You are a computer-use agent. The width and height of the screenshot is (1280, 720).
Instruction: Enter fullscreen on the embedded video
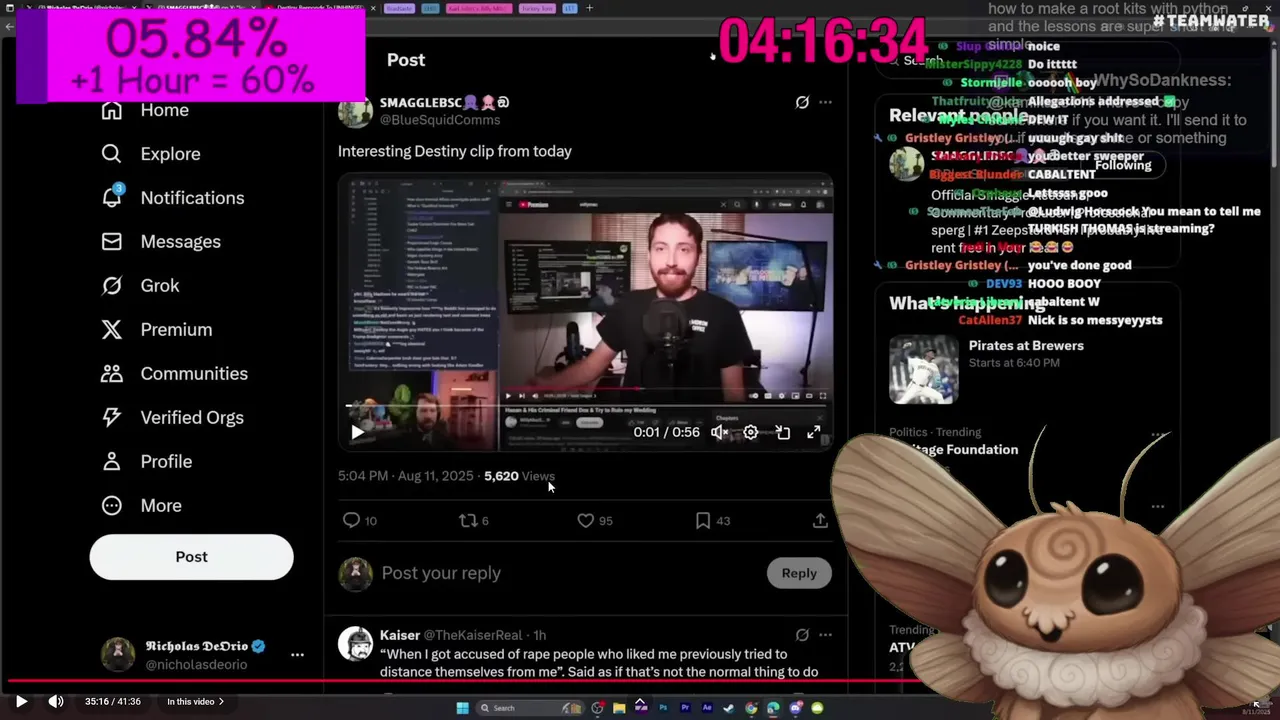pyautogui.click(x=814, y=432)
